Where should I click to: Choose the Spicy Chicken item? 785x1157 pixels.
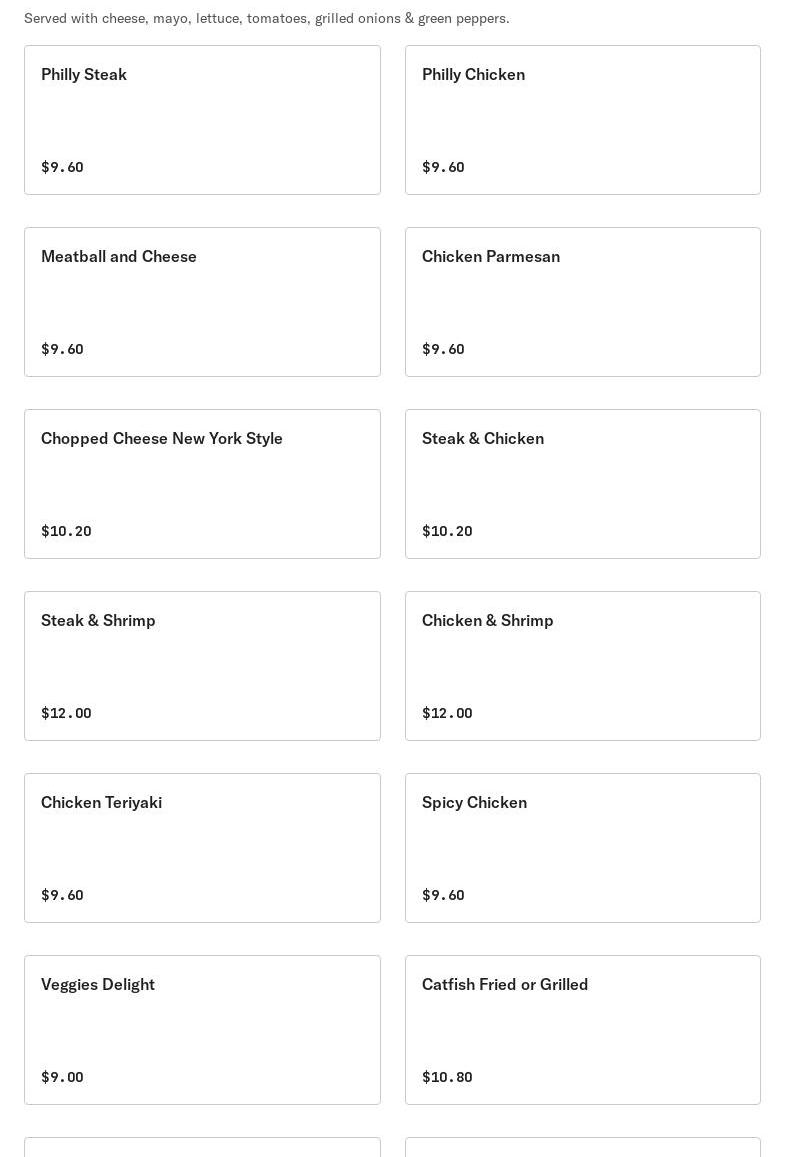point(582,848)
